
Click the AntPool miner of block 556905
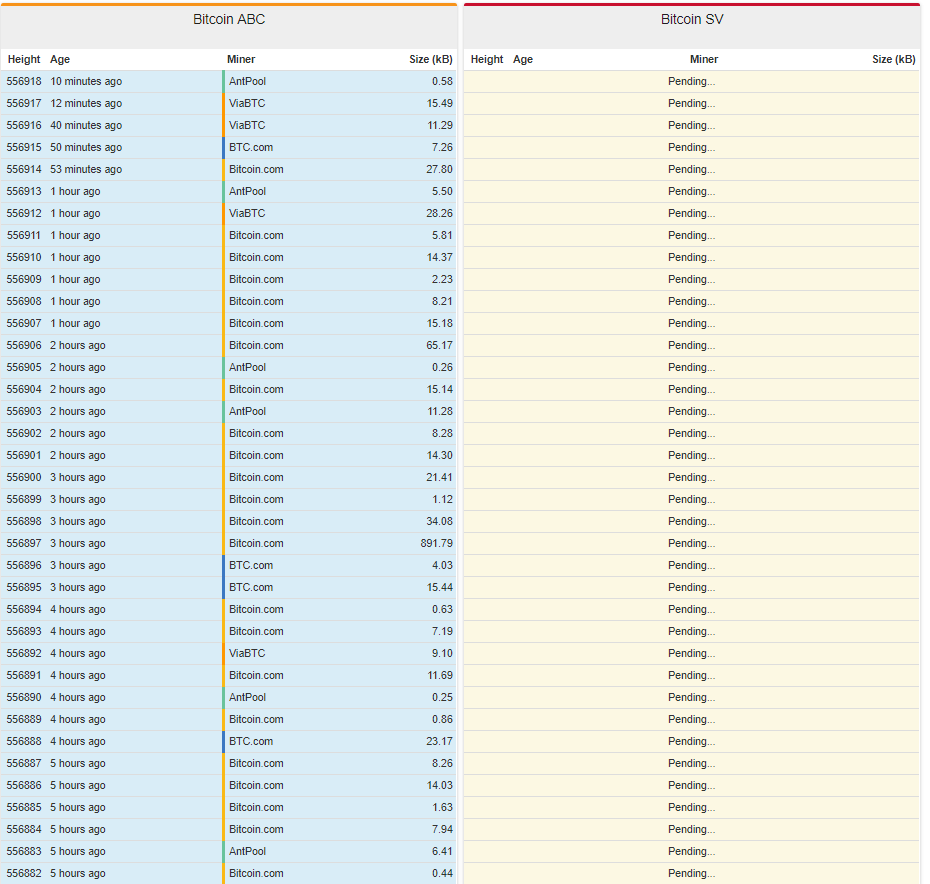(247, 367)
